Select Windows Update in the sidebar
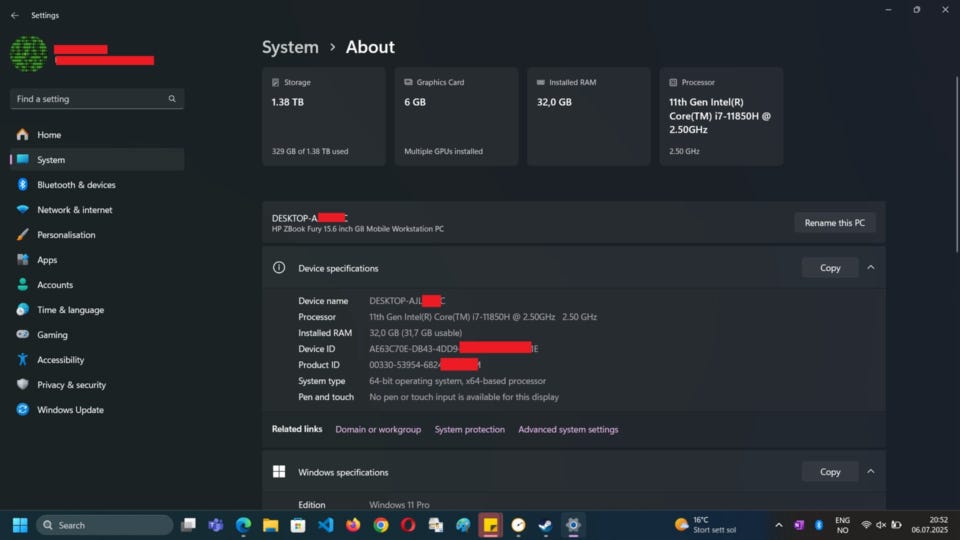The height and width of the screenshot is (540, 960). (70, 410)
